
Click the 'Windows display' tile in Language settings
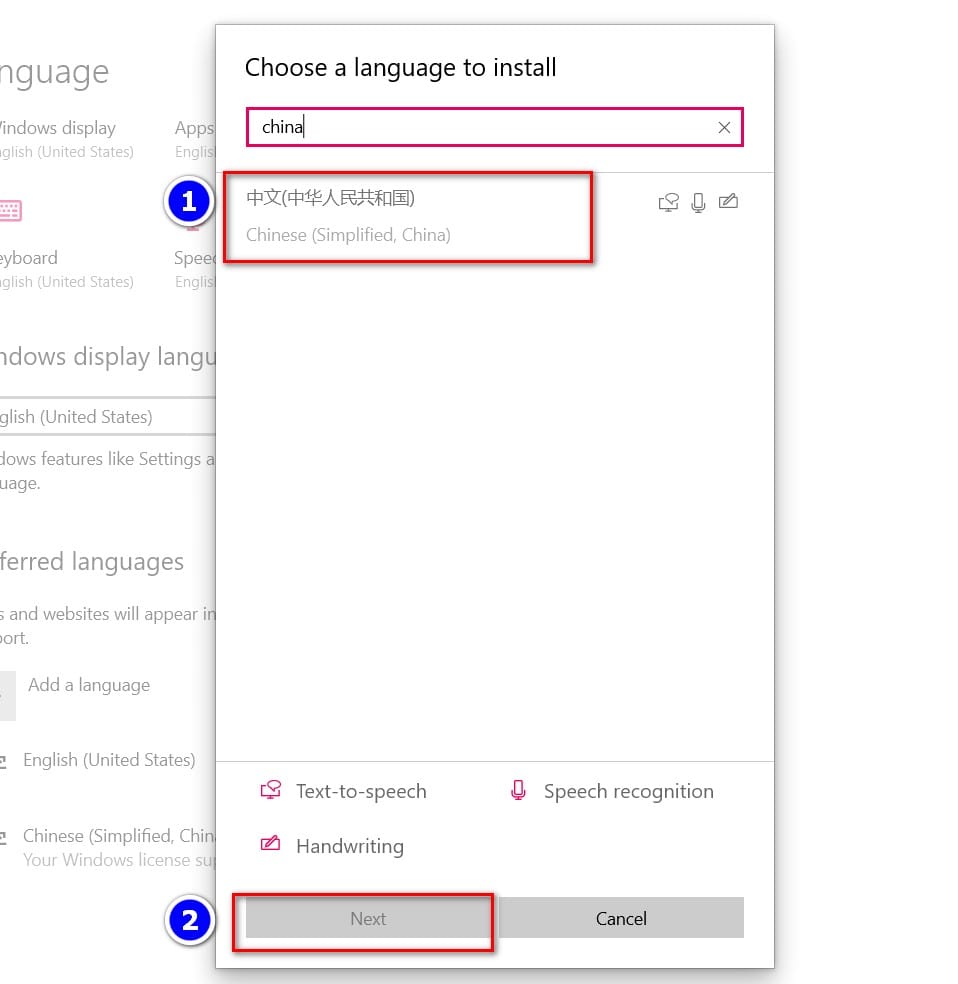click(x=67, y=139)
